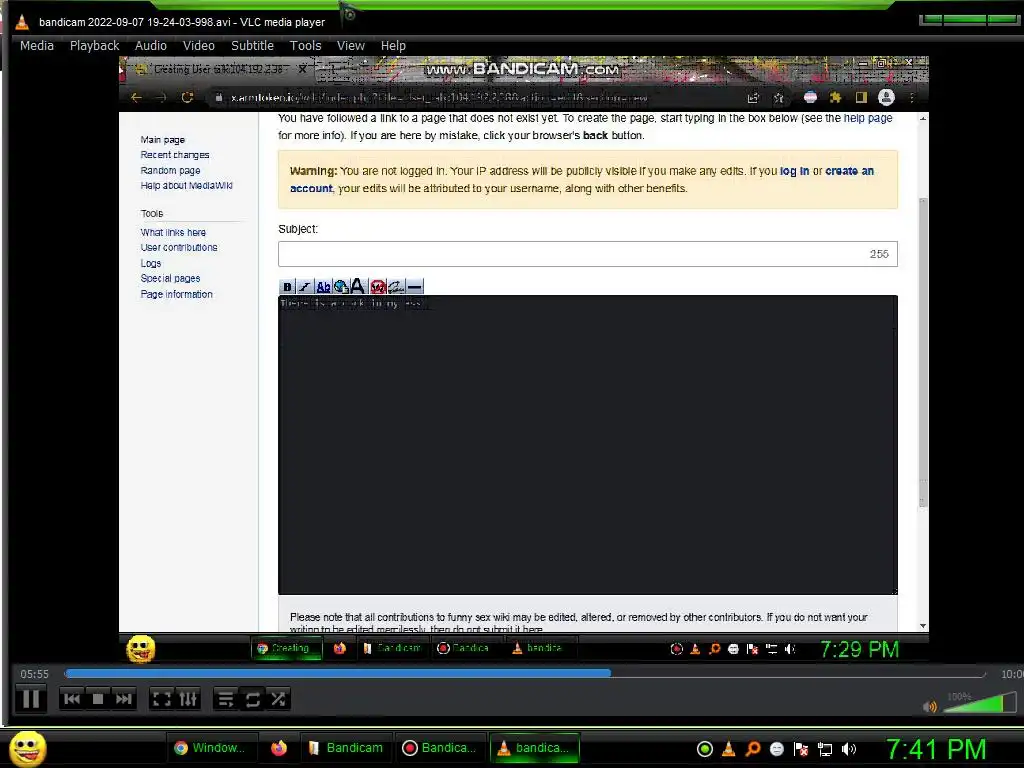
Task: Open the Tools menu
Action: pyautogui.click(x=306, y=46)
